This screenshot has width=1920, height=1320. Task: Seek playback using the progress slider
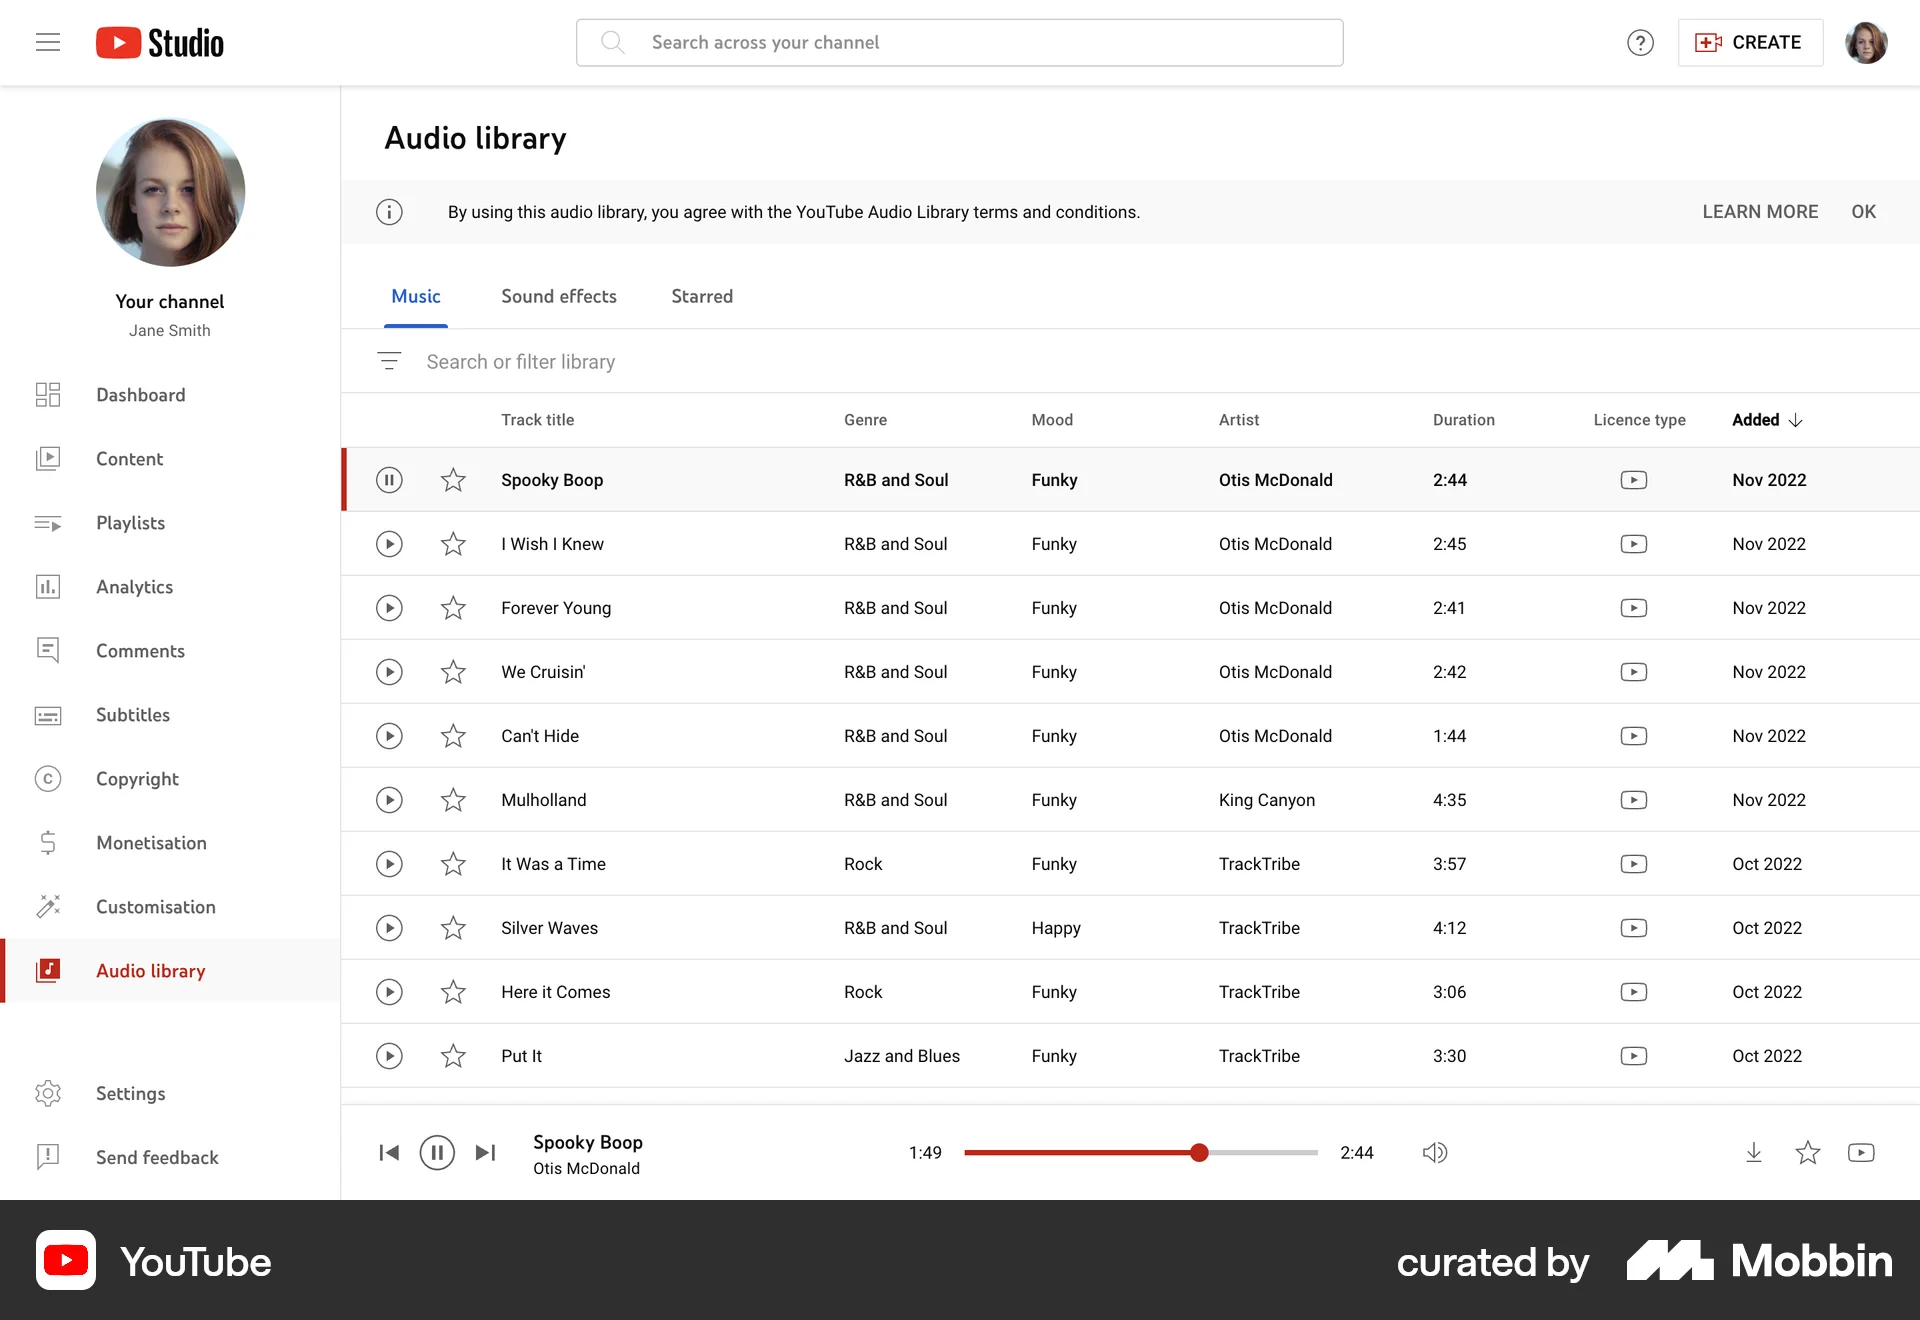(x=1199, y=1152)
